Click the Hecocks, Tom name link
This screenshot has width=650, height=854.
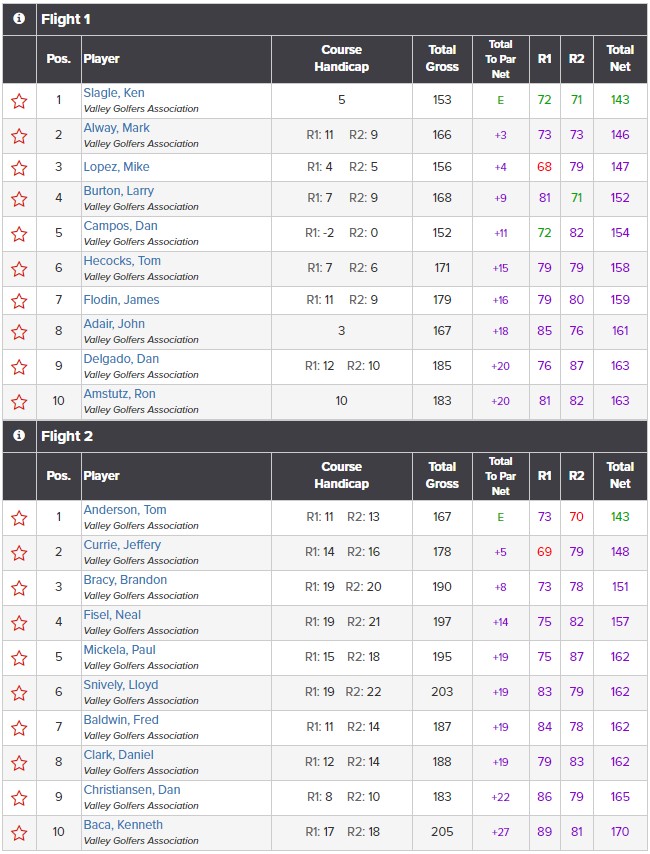(x=122, y=261)
